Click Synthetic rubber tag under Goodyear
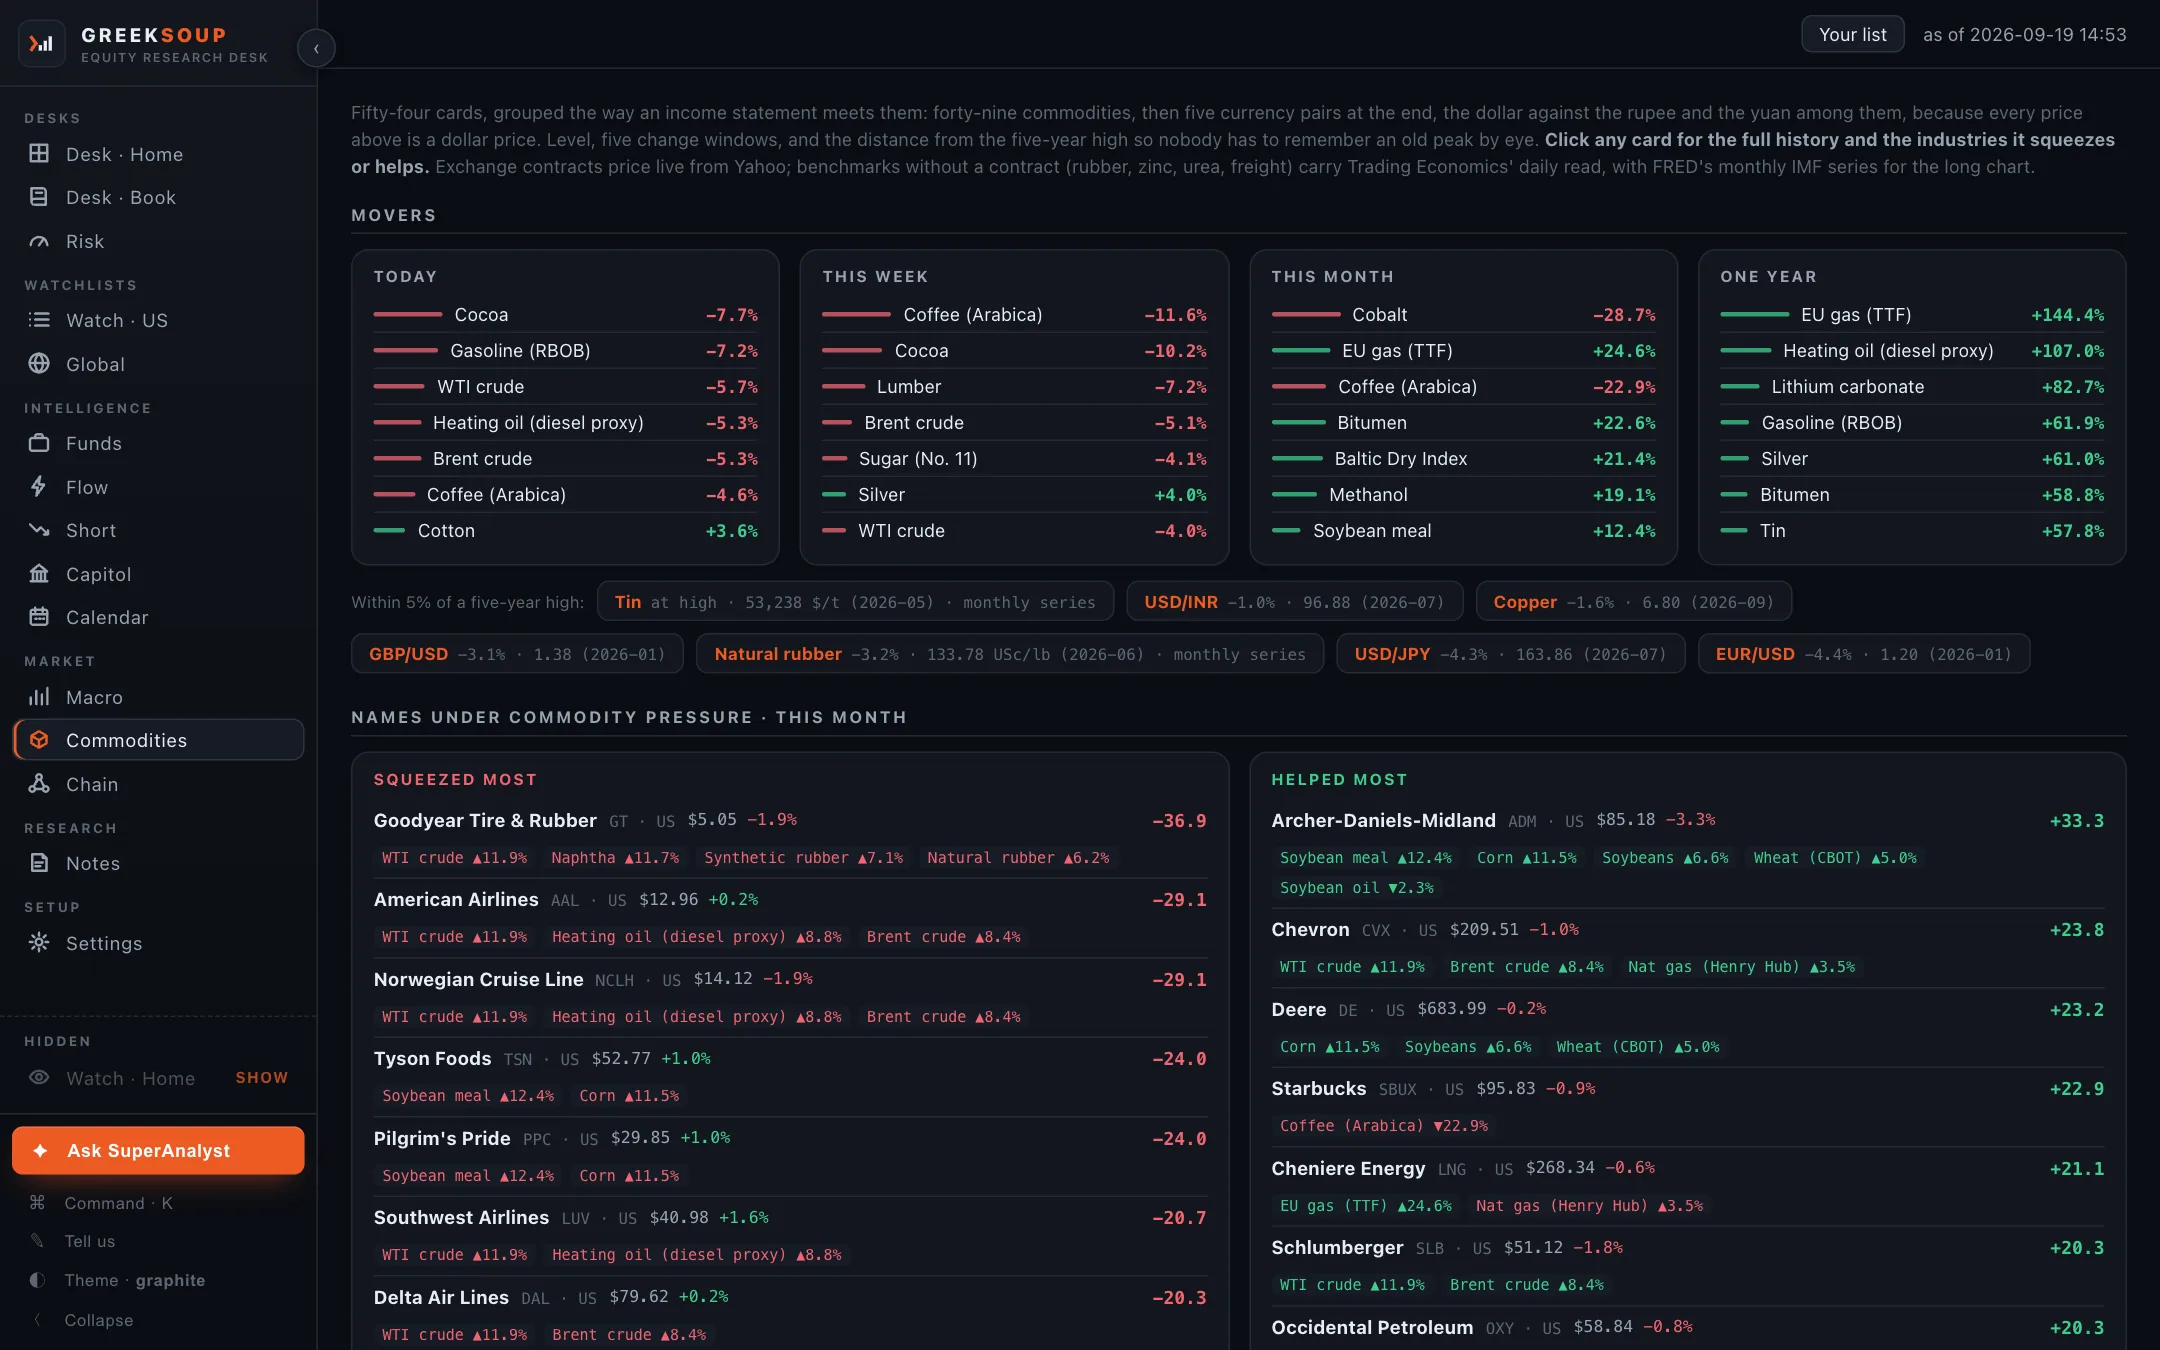 pyautogui.click(x=803, y=858)
